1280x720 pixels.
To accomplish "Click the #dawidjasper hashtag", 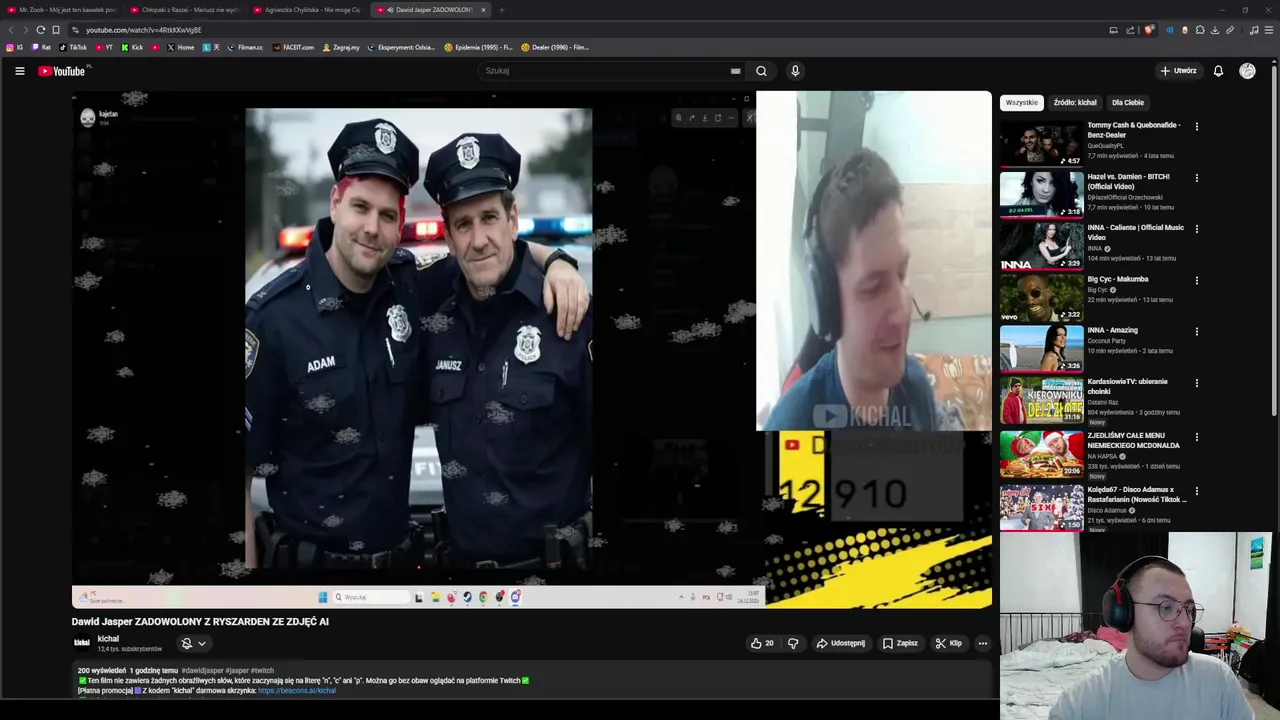I will (202, 670).
